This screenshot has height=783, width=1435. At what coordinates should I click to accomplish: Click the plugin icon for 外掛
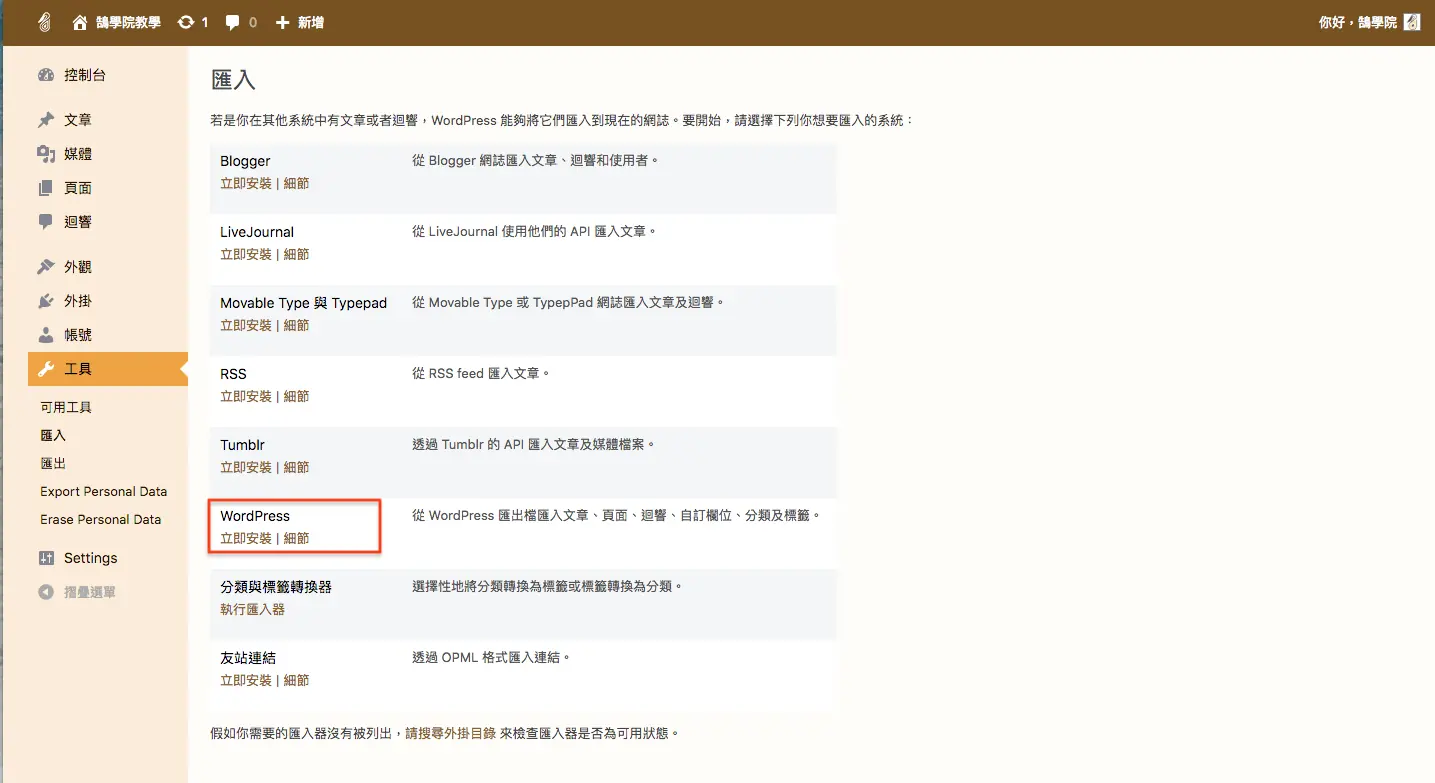click(x=46, y=301)
